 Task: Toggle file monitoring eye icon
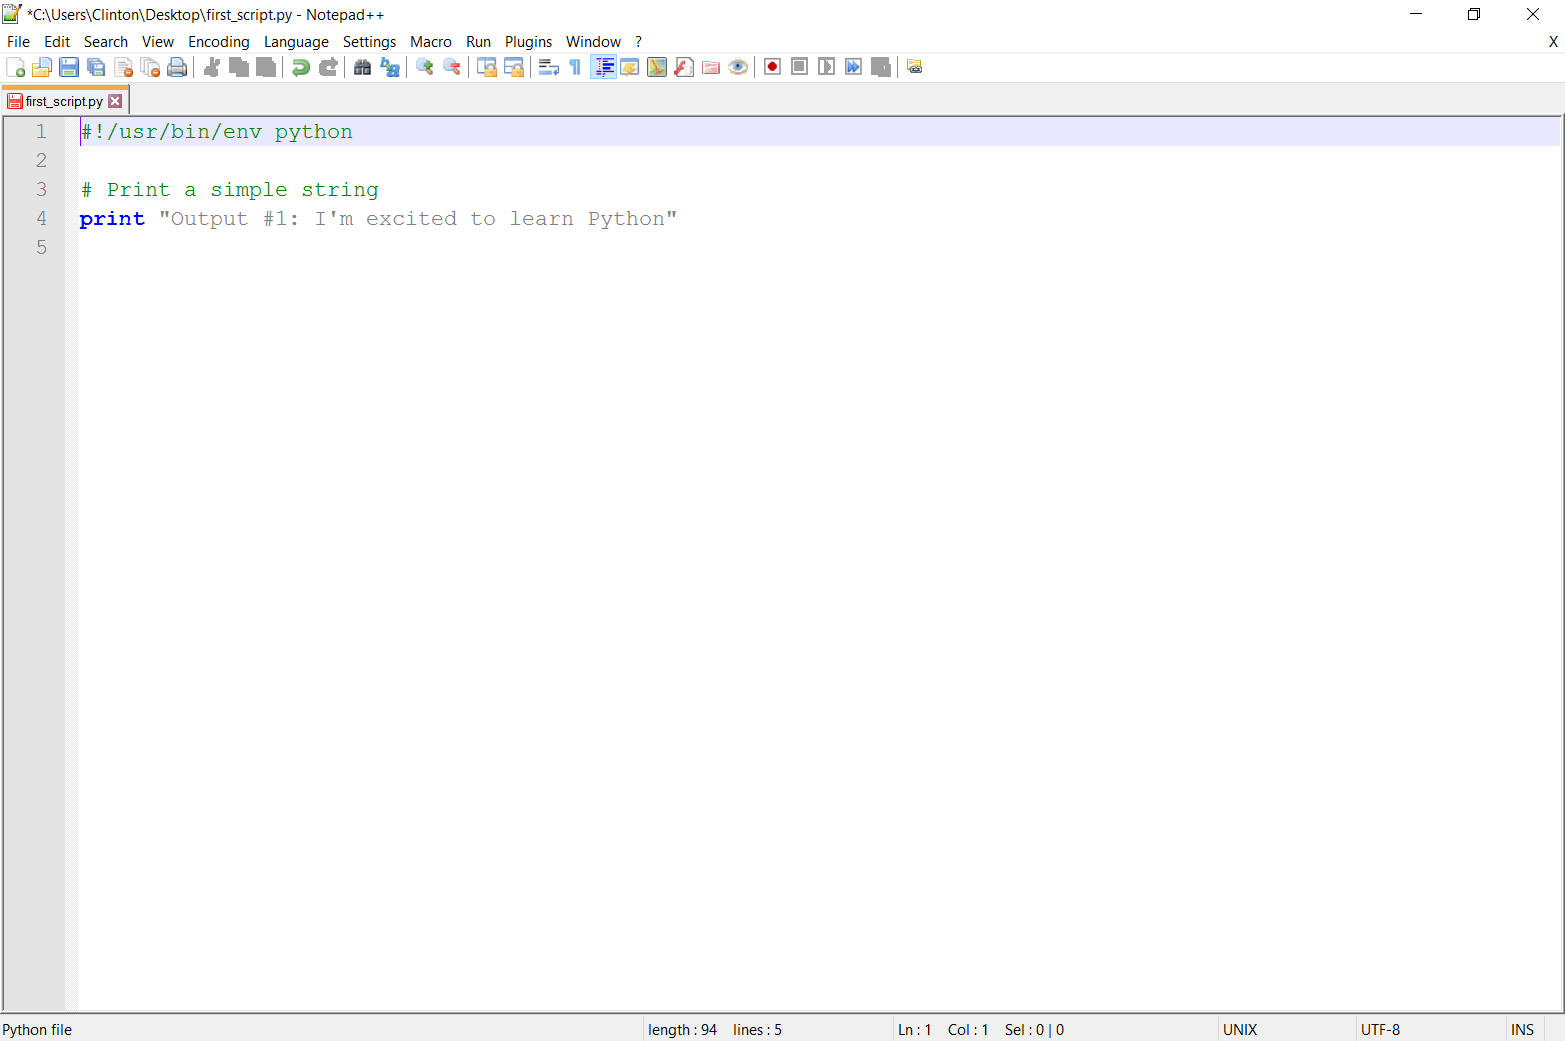(738, 67)
